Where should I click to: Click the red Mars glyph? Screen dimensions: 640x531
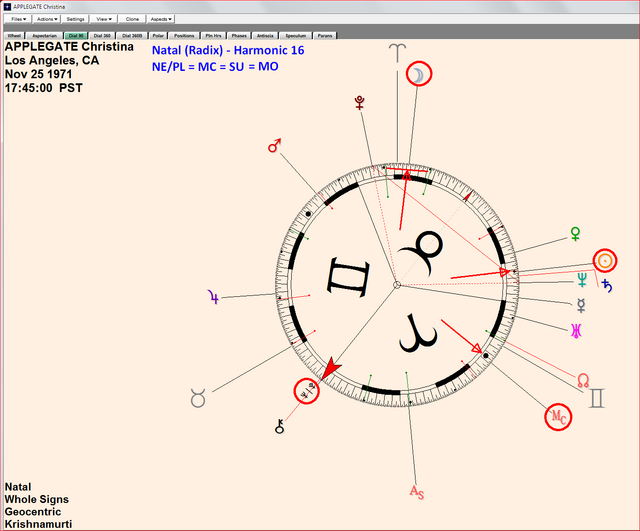tap(274, 146)
